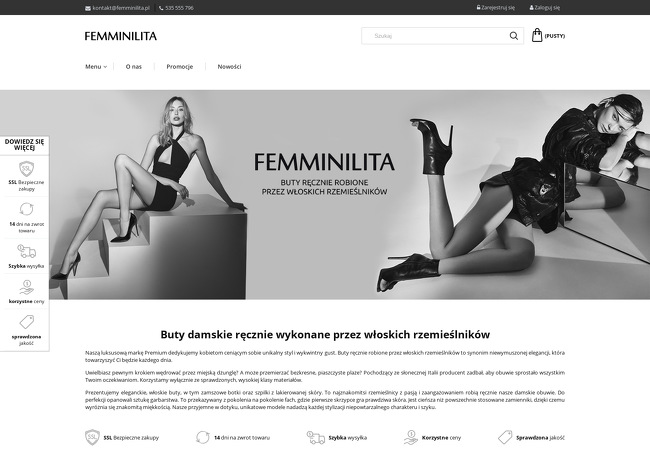Click the SSL shield icon in sidebar

[27, 169]
